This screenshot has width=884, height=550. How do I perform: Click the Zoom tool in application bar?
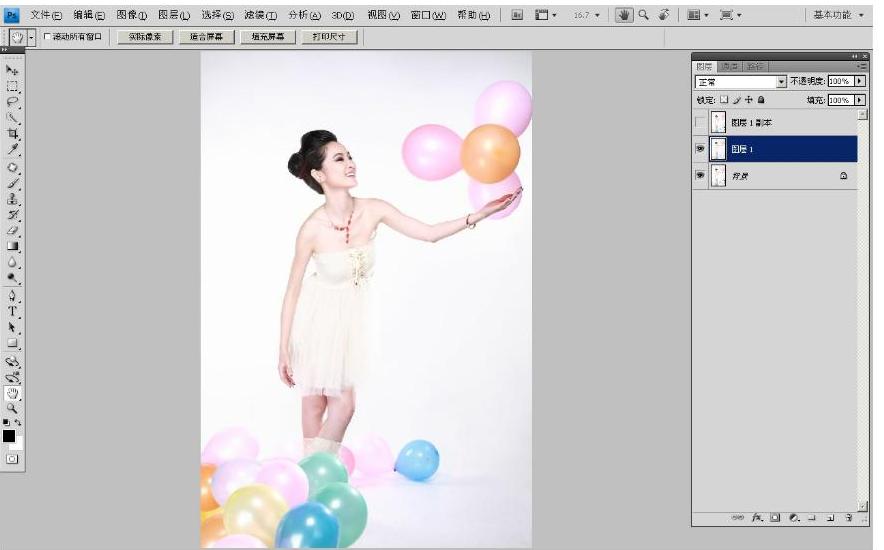pyautogui.click(x=643, y=15)
